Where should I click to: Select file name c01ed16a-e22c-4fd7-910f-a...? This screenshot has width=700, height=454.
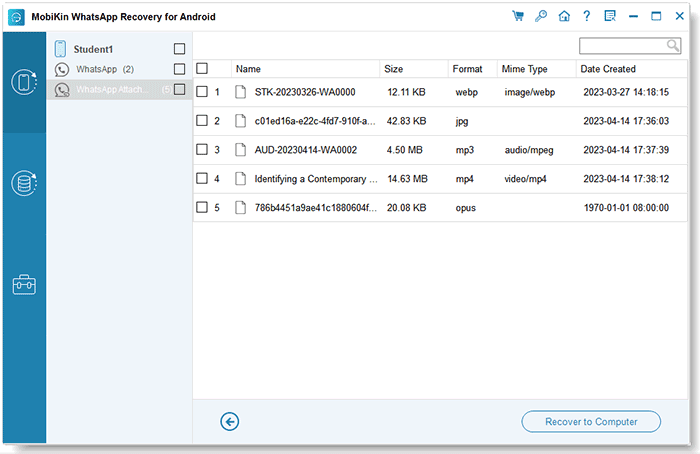[315, 121]
